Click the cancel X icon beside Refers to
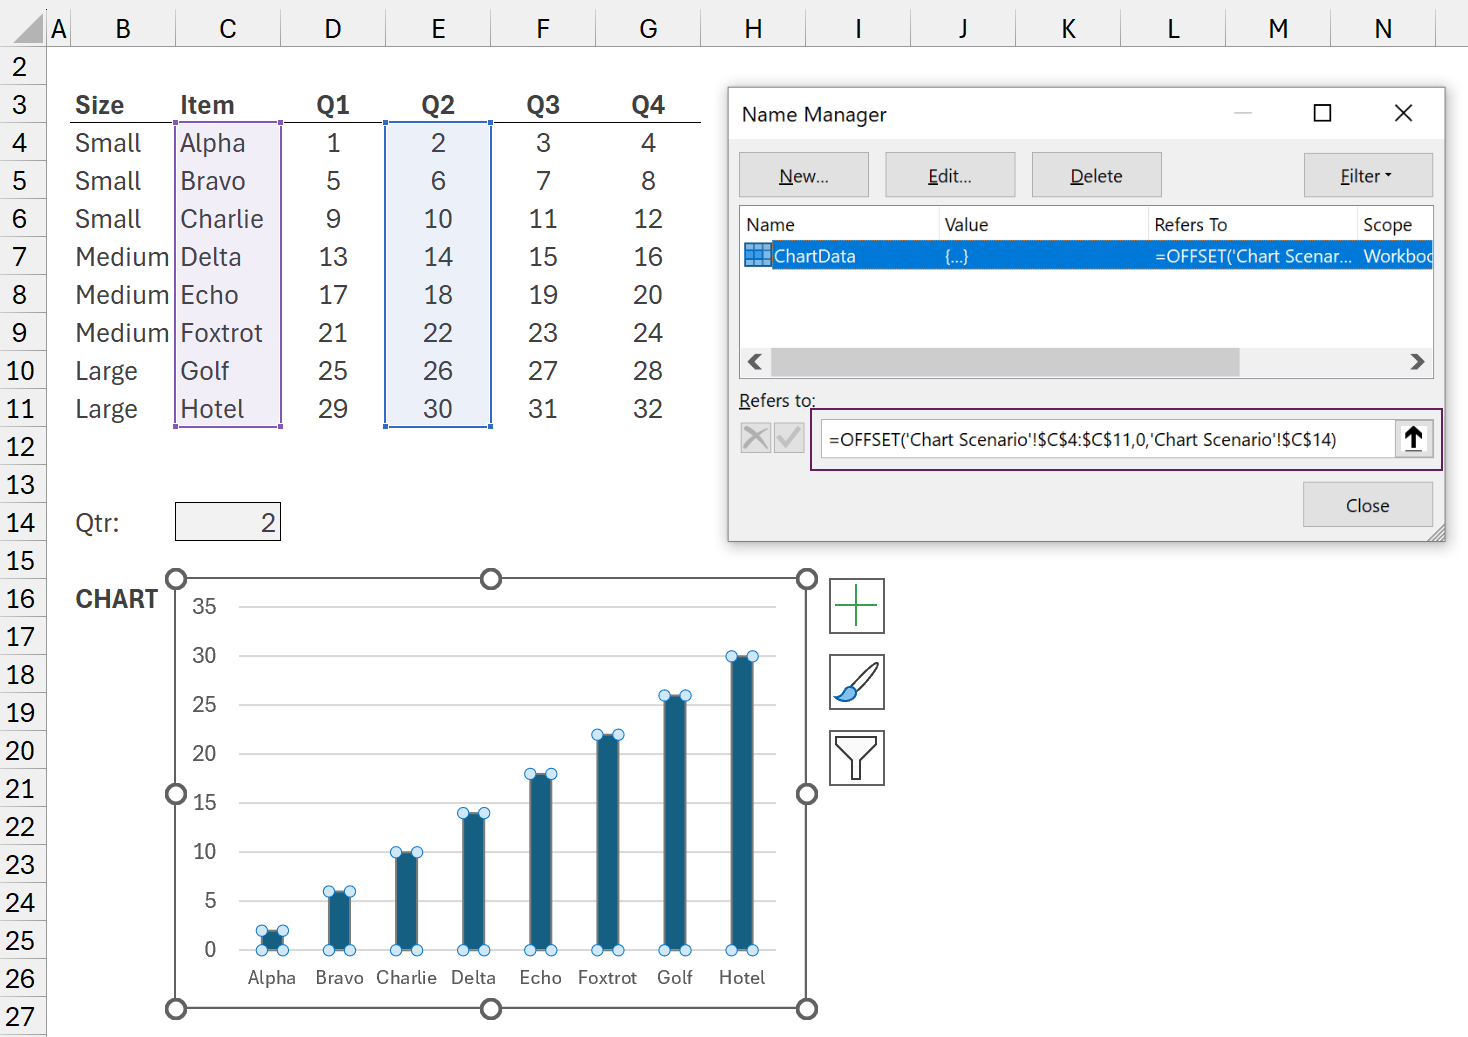This screenshot has height=1037, width=1468. coord(756,438)
